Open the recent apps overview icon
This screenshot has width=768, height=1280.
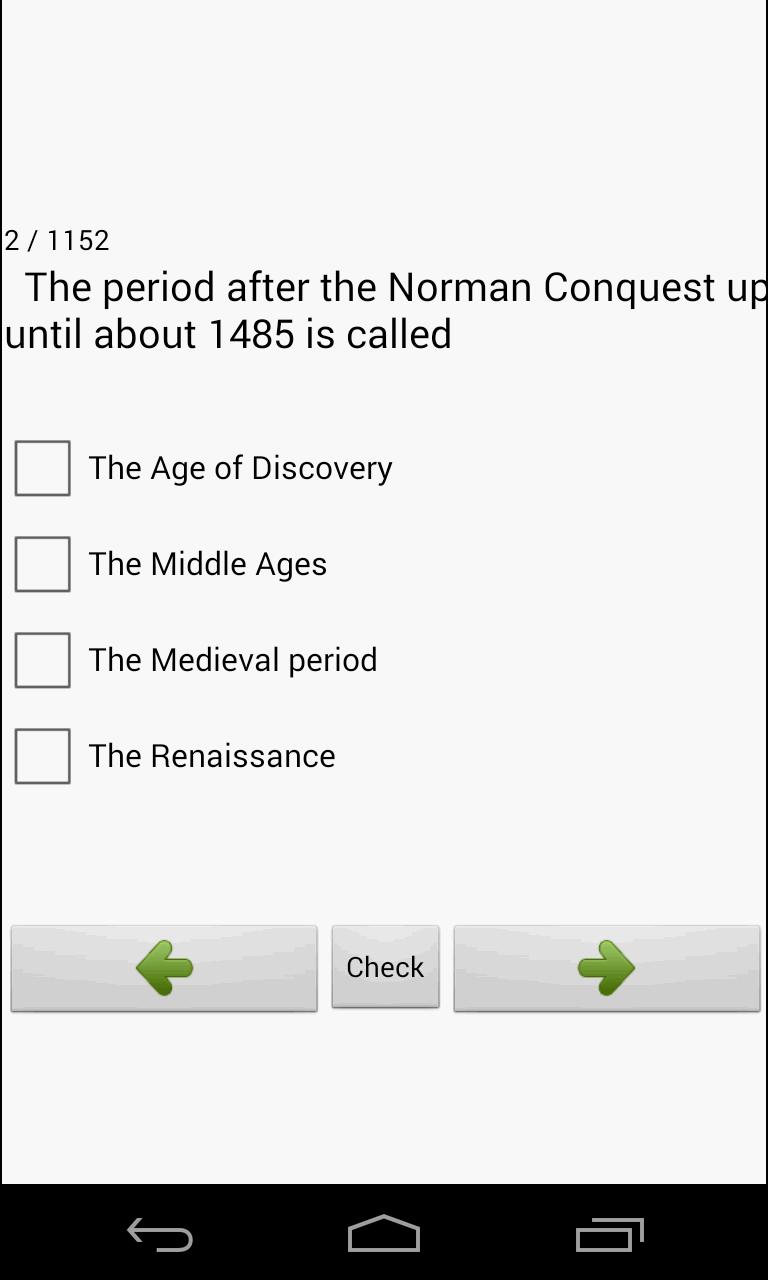[609, 1234]
